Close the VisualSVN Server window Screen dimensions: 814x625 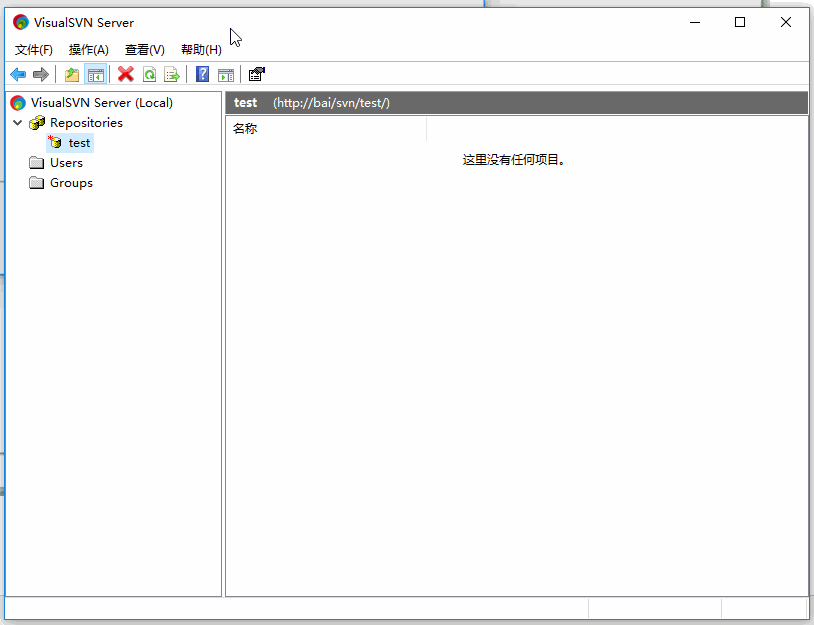pos(786,22)
